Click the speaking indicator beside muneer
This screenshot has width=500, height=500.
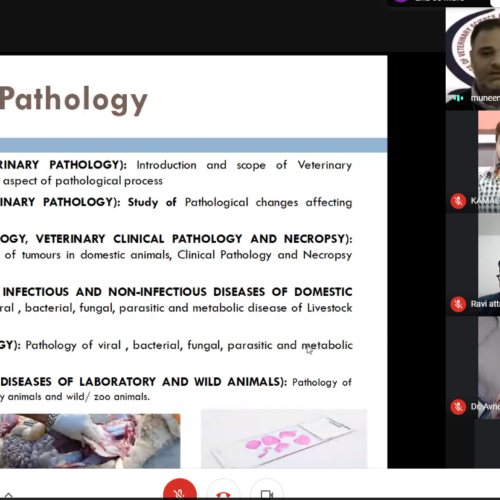coord(459,98)
